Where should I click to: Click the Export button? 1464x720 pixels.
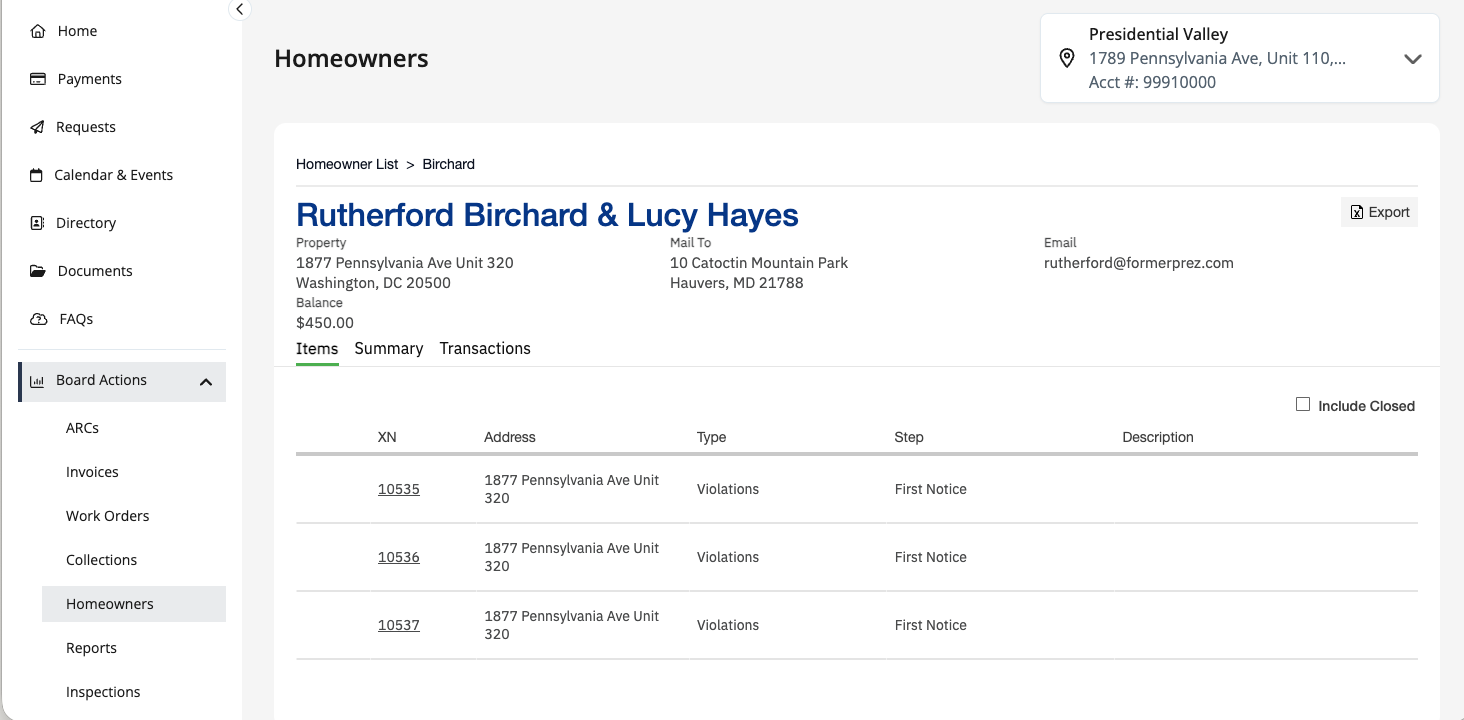pyautogui.click(x=1379, y=212)
